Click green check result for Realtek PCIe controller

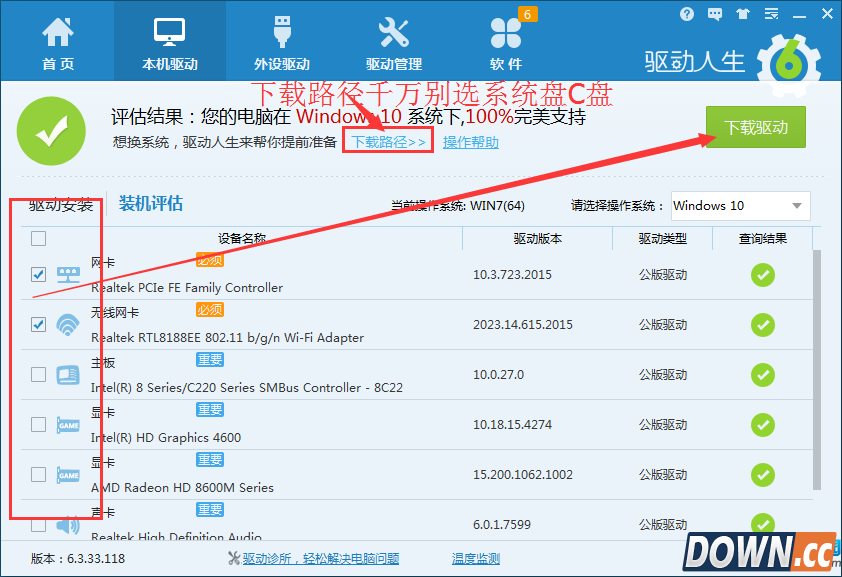(x=763, y=275)
